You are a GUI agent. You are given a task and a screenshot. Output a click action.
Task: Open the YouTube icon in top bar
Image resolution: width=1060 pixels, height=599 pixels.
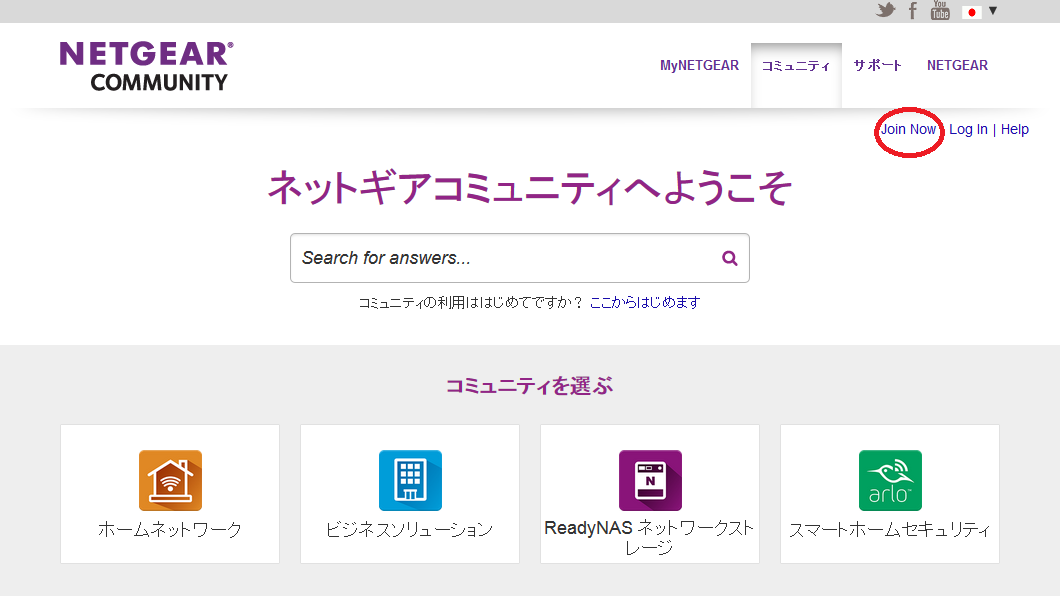940,10
